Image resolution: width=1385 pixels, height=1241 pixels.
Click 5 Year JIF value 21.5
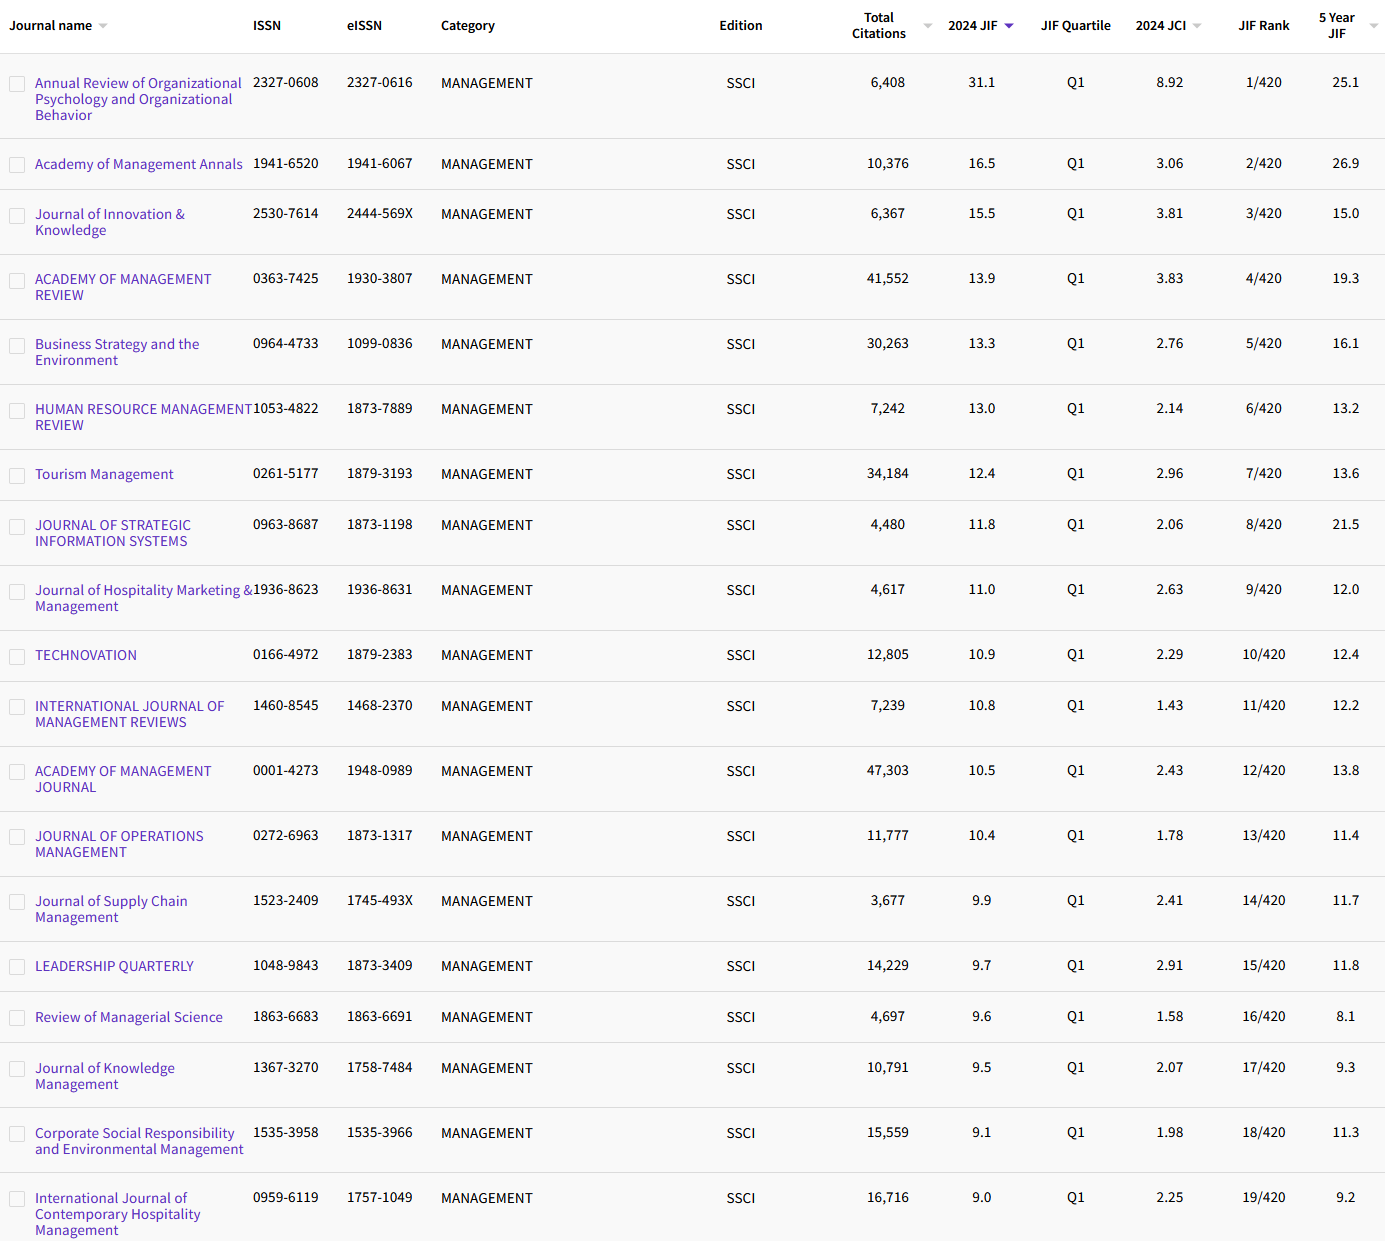(1346, 525)
